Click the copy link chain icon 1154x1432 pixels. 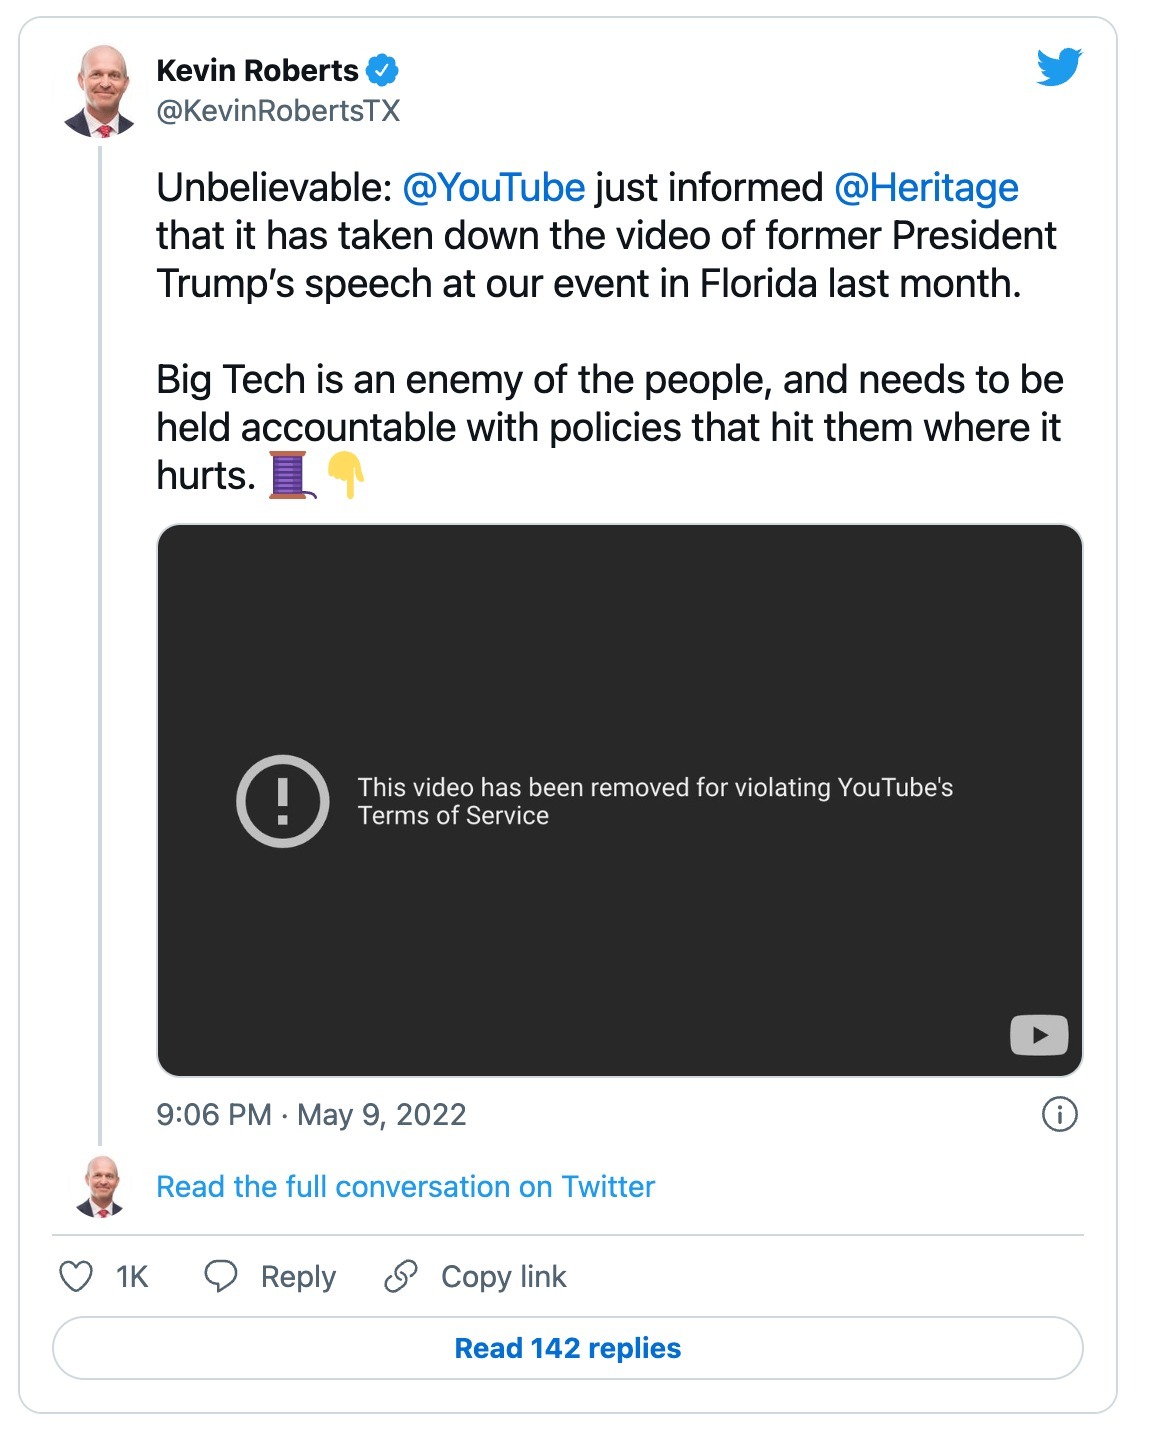pos(401,1276)
